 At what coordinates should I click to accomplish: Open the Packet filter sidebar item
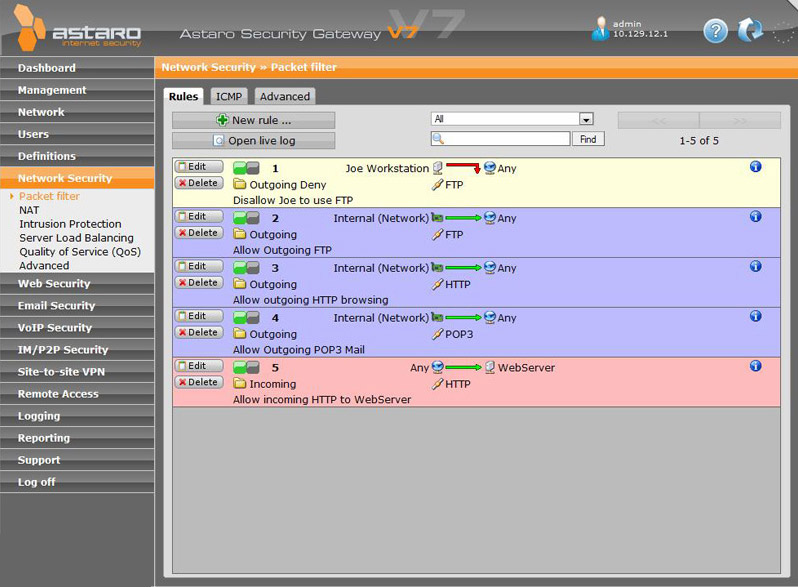pos(49,196)
